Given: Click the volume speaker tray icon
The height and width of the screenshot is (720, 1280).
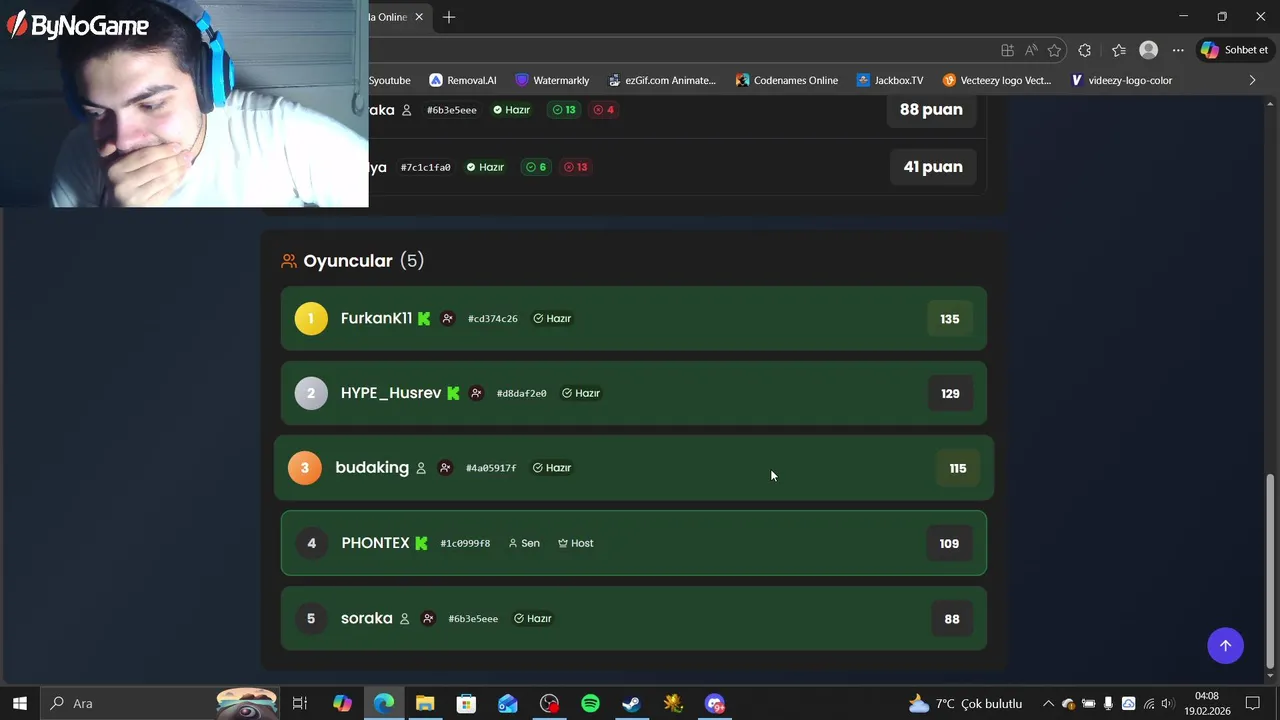Looking at the screenshot, I should click(1167, 704).
